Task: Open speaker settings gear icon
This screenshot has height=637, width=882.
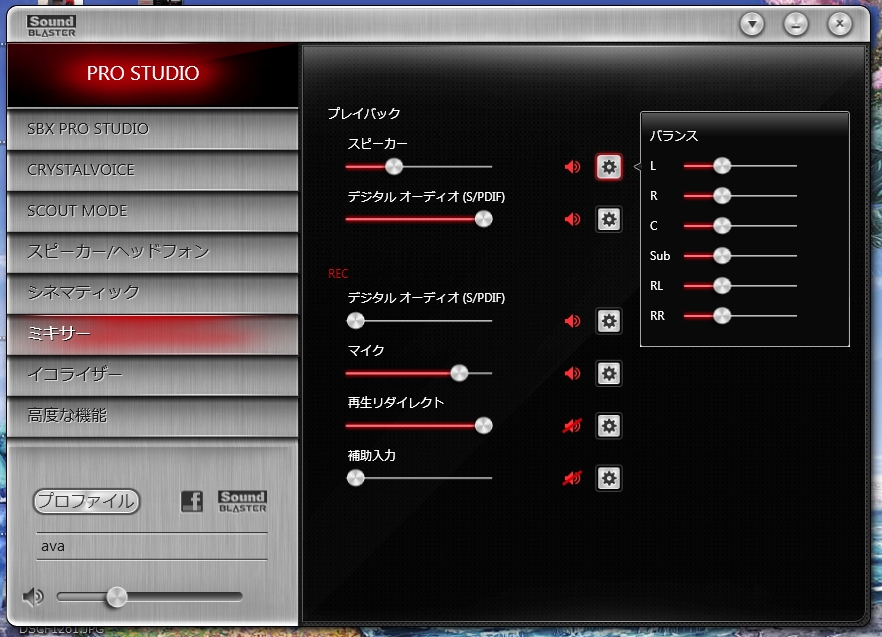Action: pos(609,167)
